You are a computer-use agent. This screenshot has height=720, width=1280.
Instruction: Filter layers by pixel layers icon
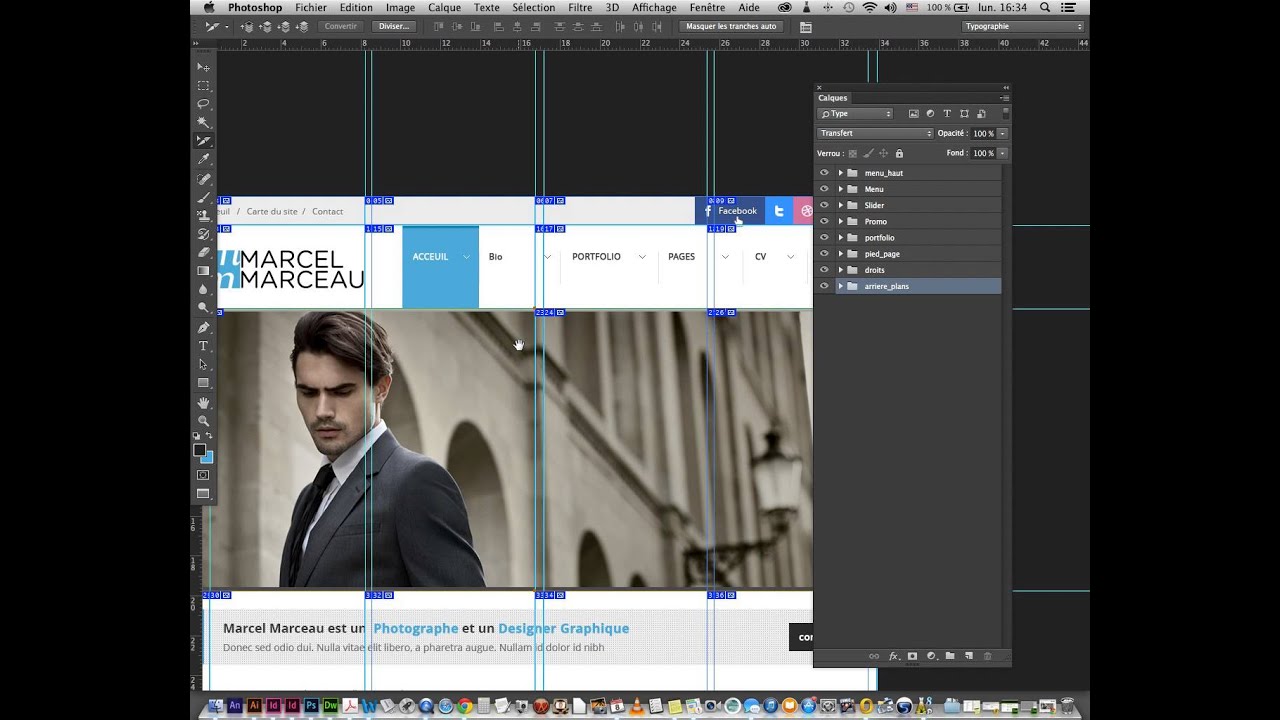click(x=913, y=114)
